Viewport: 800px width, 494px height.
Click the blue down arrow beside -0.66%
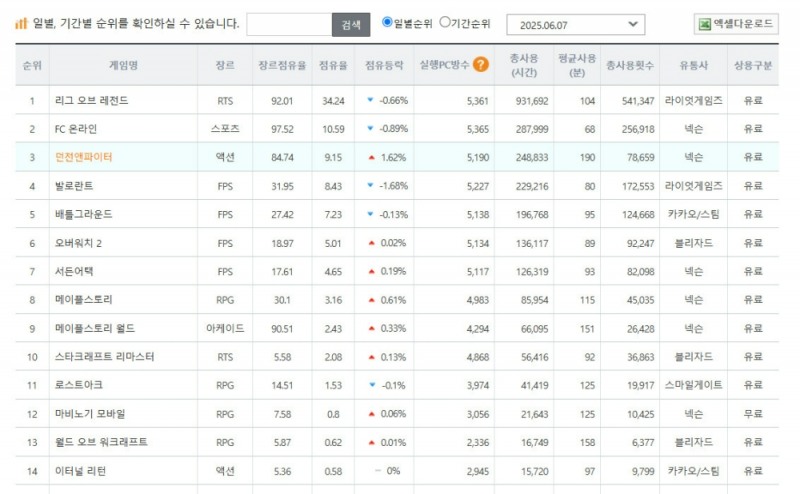click(x=370, y=100)
